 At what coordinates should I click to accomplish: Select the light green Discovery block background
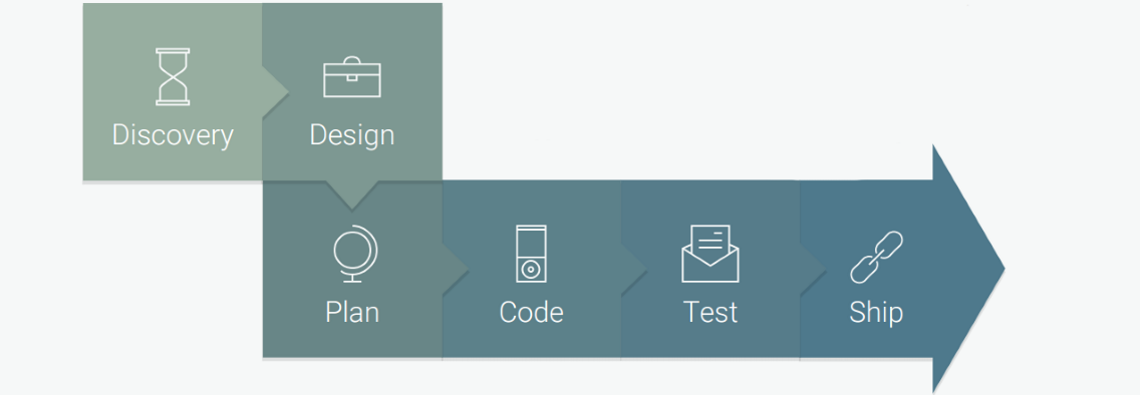coord(172,92)
